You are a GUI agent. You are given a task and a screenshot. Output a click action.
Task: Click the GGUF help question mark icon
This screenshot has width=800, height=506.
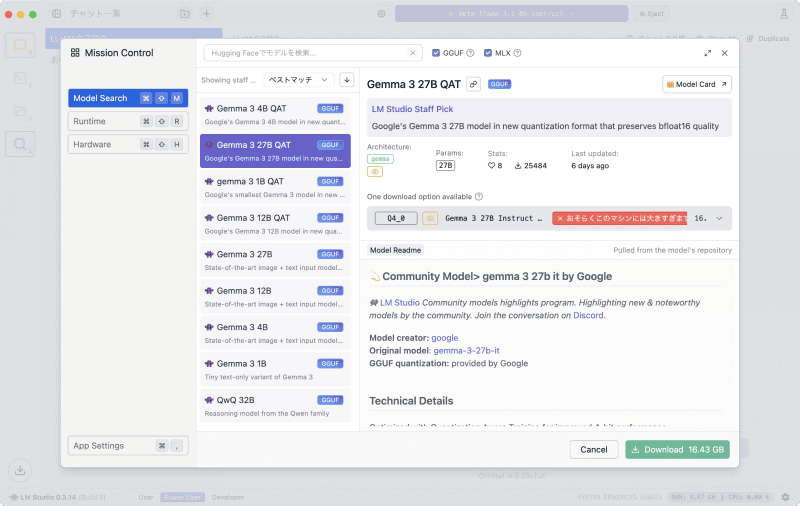[x=470, y=53]
